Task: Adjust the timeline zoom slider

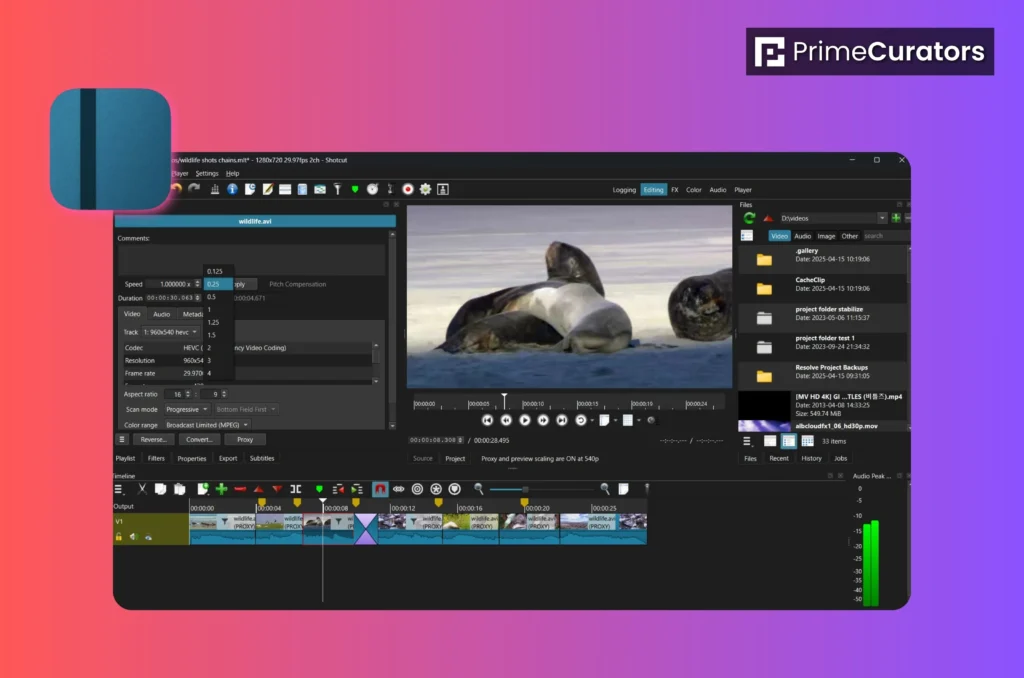Action: [527, 489]
